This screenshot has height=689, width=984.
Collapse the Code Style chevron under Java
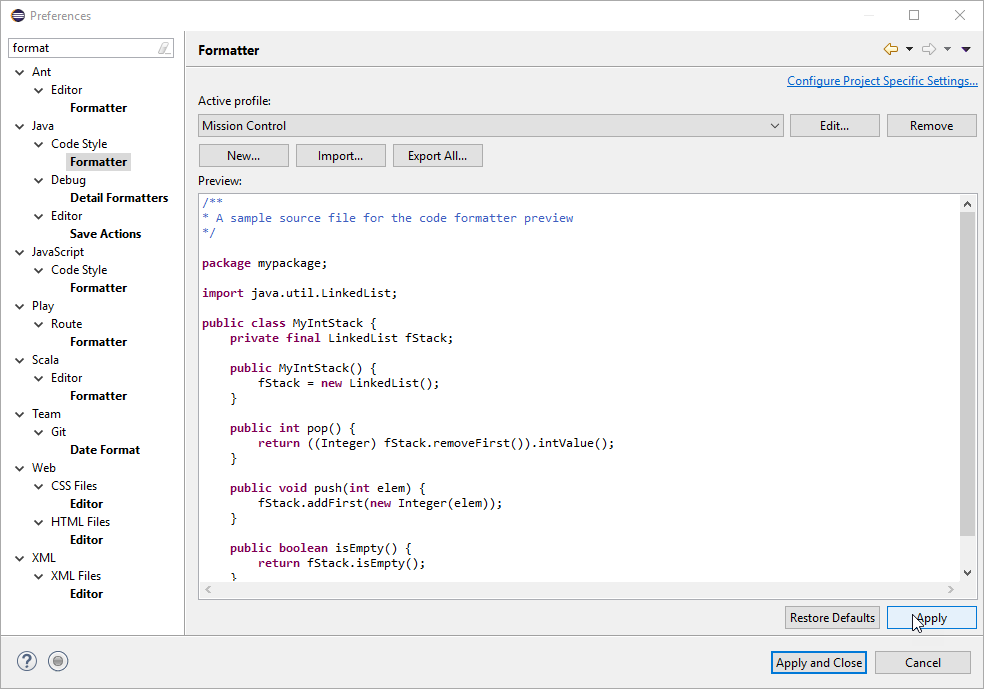pos(38,144)
